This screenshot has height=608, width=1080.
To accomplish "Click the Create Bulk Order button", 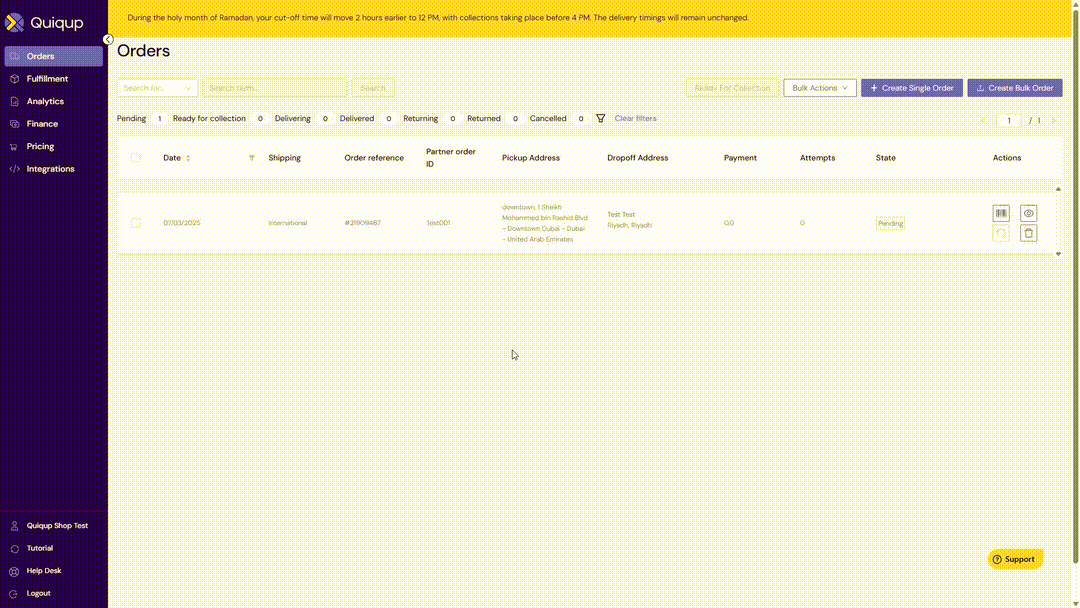I will pyautogui.click(x=1015, y=88).
